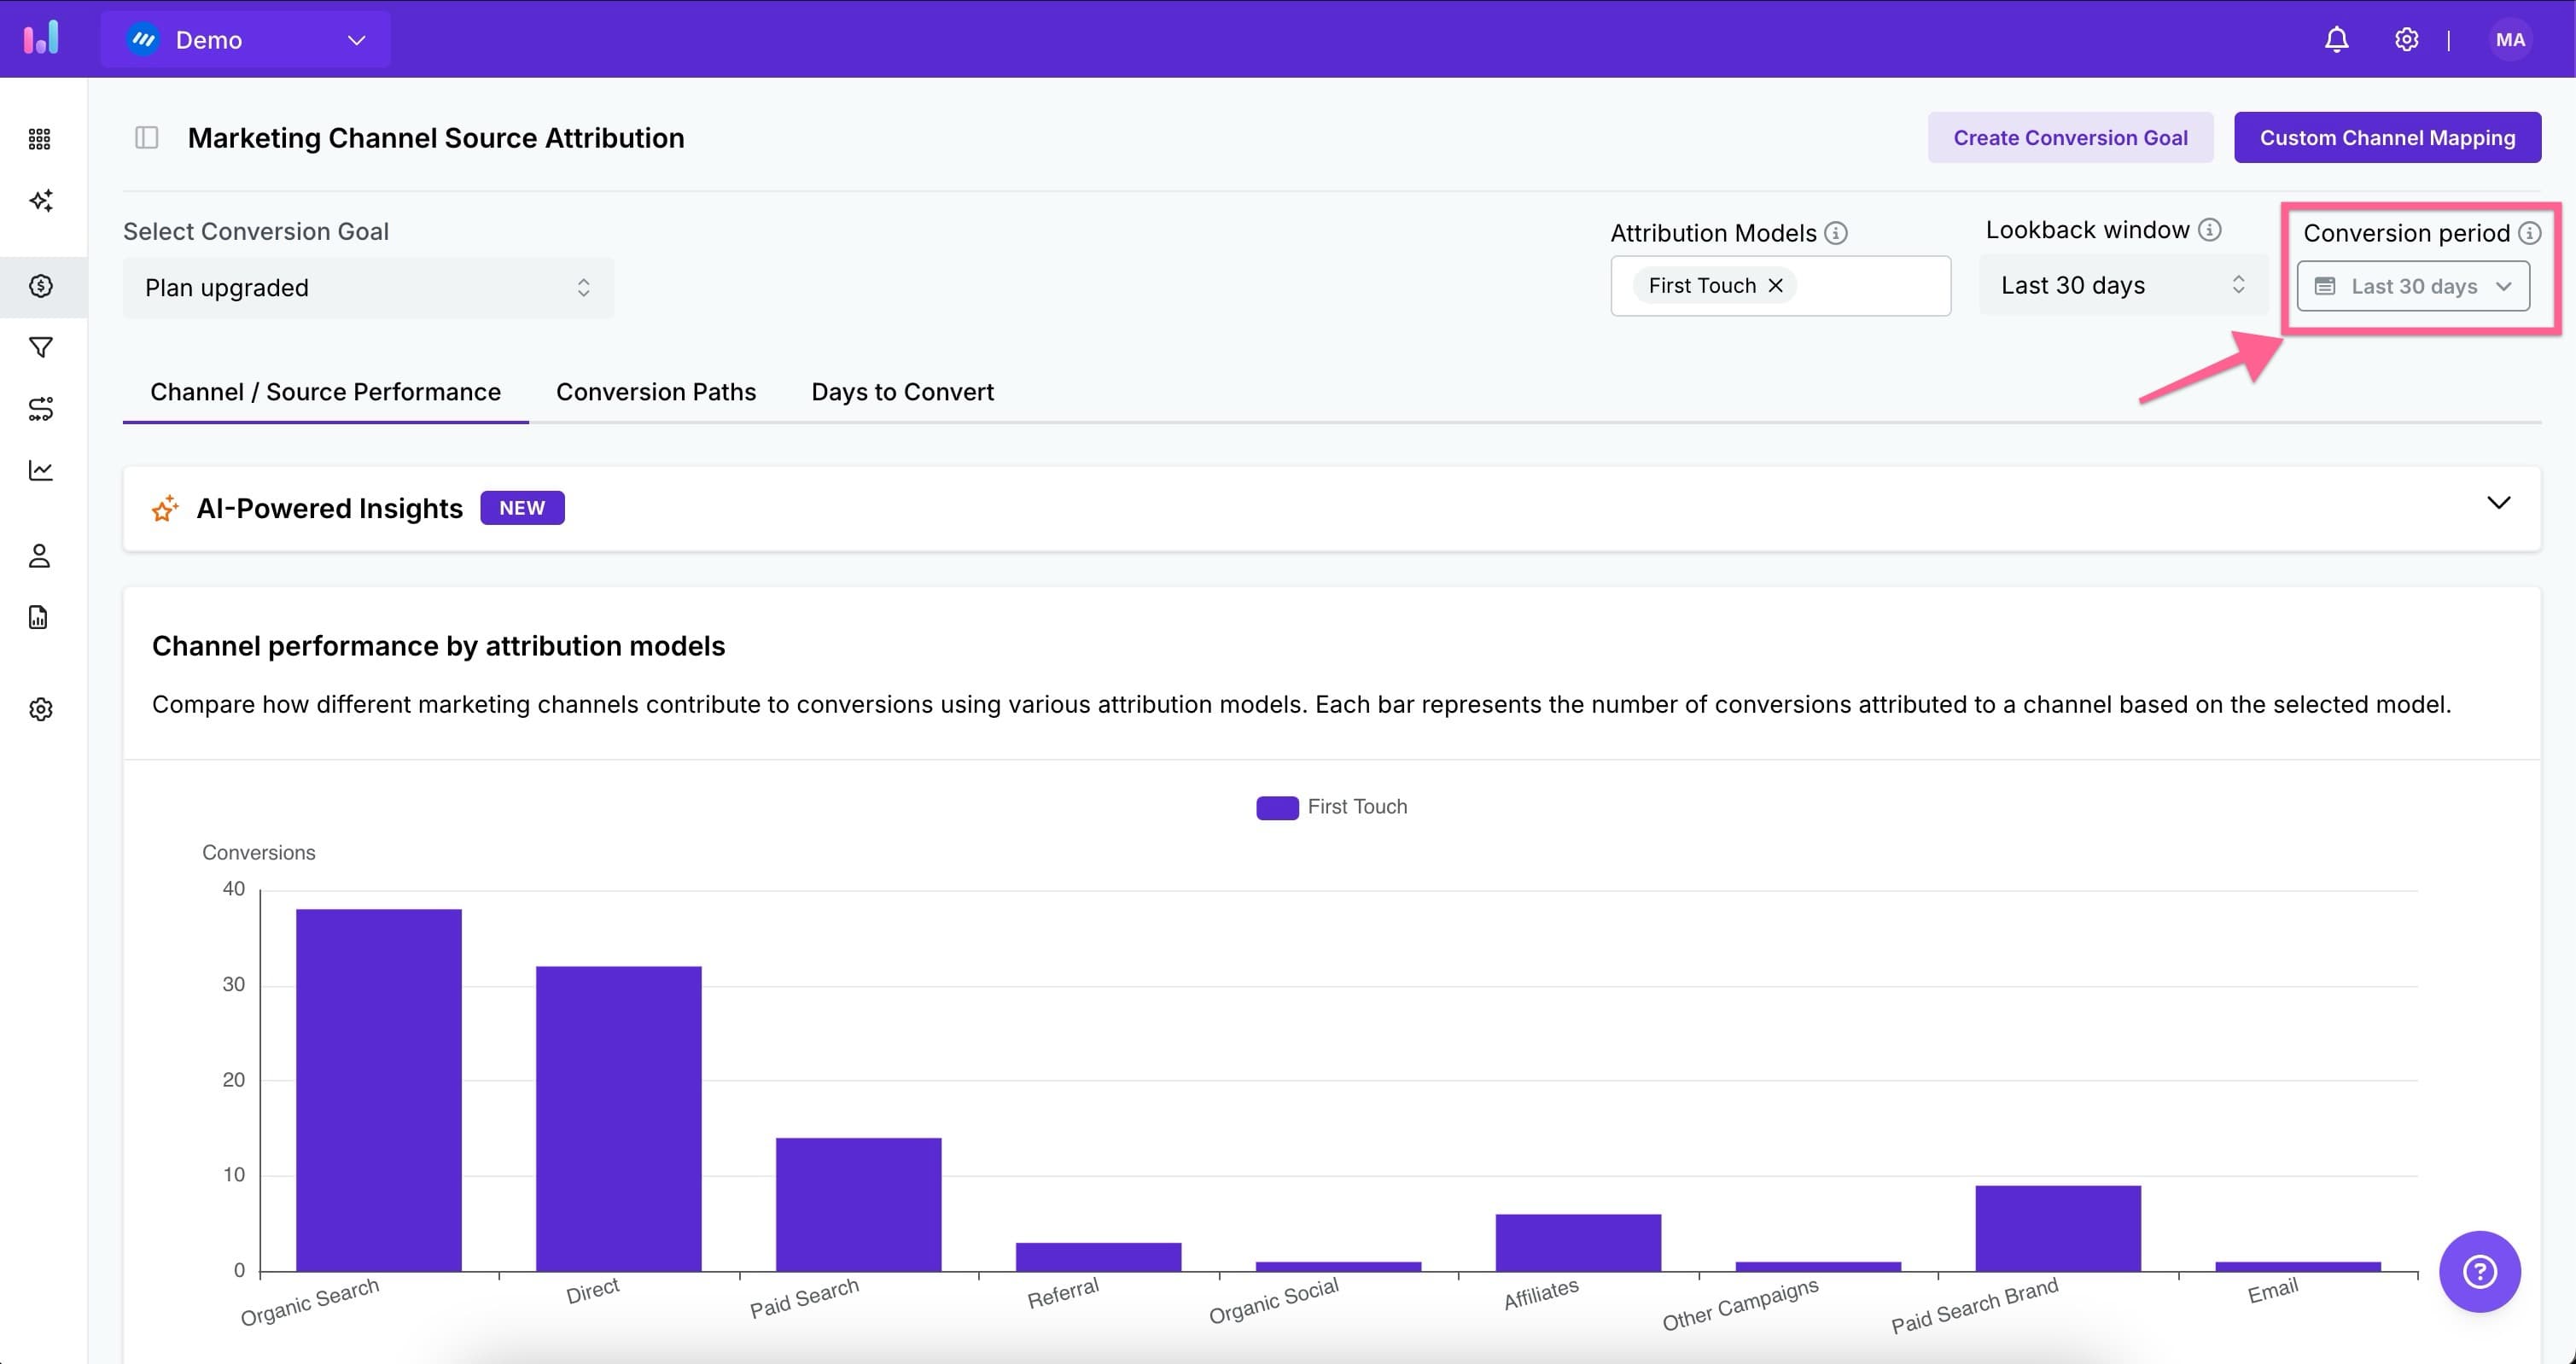Open the funnel sidebar icon
This screenshot has height=1364, width=2576.
point(40,347)
